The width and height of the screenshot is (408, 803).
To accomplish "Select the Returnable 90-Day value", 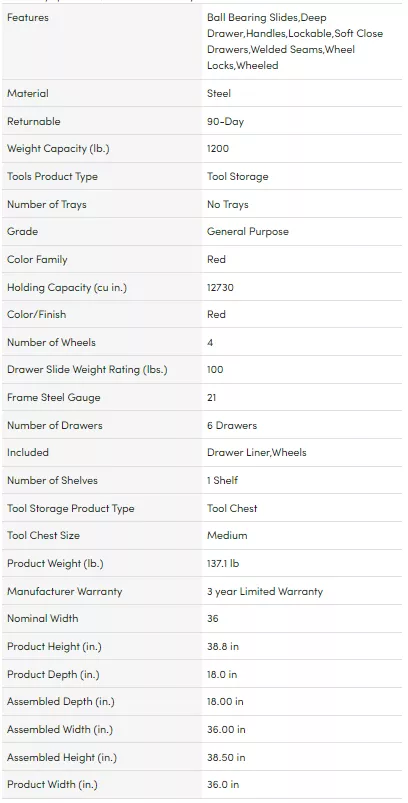I will point(225,121).
